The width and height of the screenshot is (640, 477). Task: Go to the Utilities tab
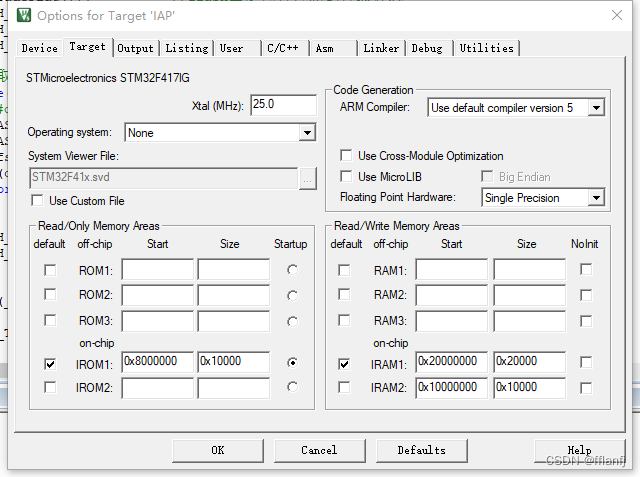(x=487, y=48)
